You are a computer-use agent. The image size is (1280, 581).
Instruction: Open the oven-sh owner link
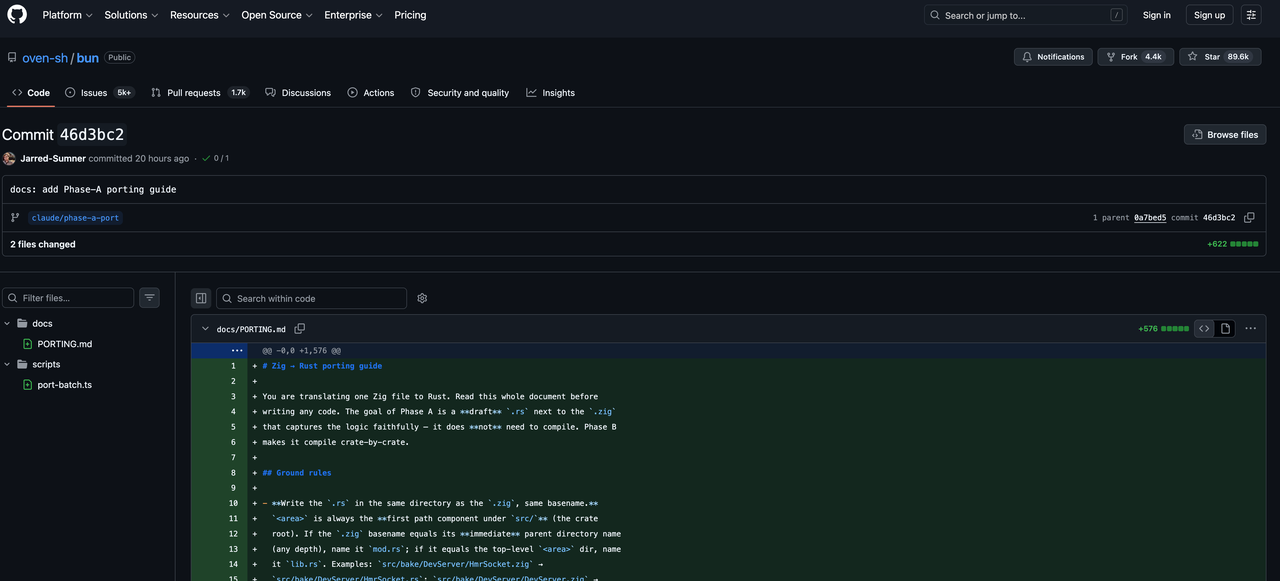(45, 58)
